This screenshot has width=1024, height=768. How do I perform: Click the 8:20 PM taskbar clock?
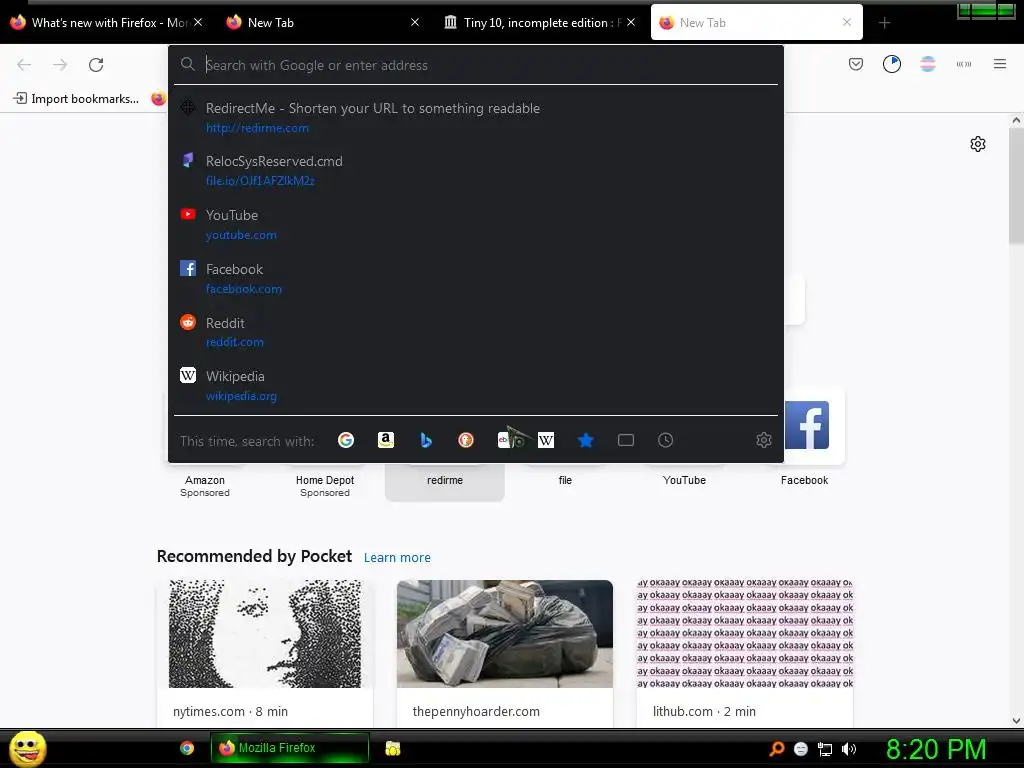tap(936, 749)
